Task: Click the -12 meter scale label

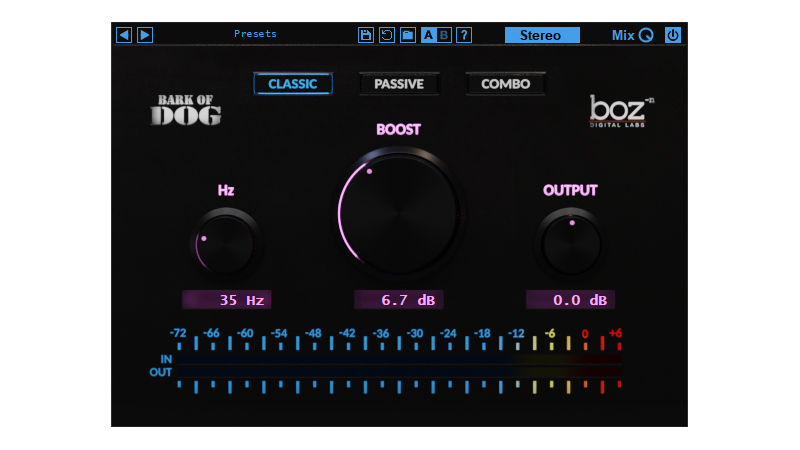Action: tap(516, 333)
